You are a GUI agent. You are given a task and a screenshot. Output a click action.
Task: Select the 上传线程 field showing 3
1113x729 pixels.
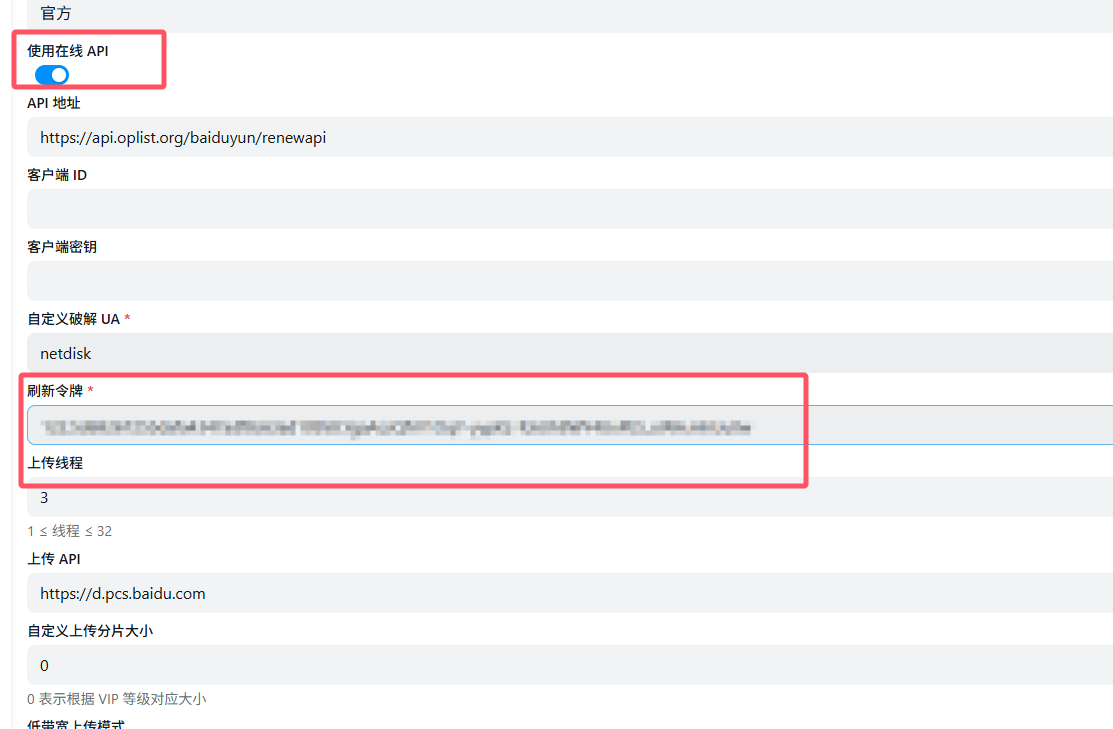point(570,497)
